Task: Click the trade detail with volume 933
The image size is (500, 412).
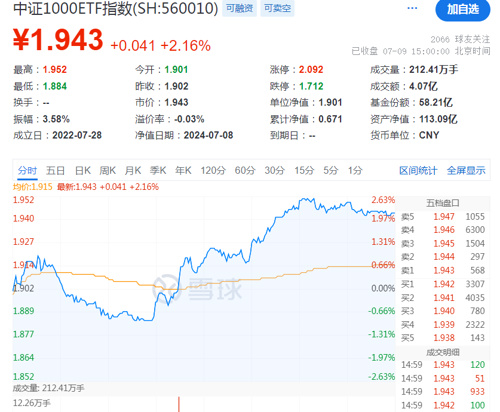Action: click(443, 392)
